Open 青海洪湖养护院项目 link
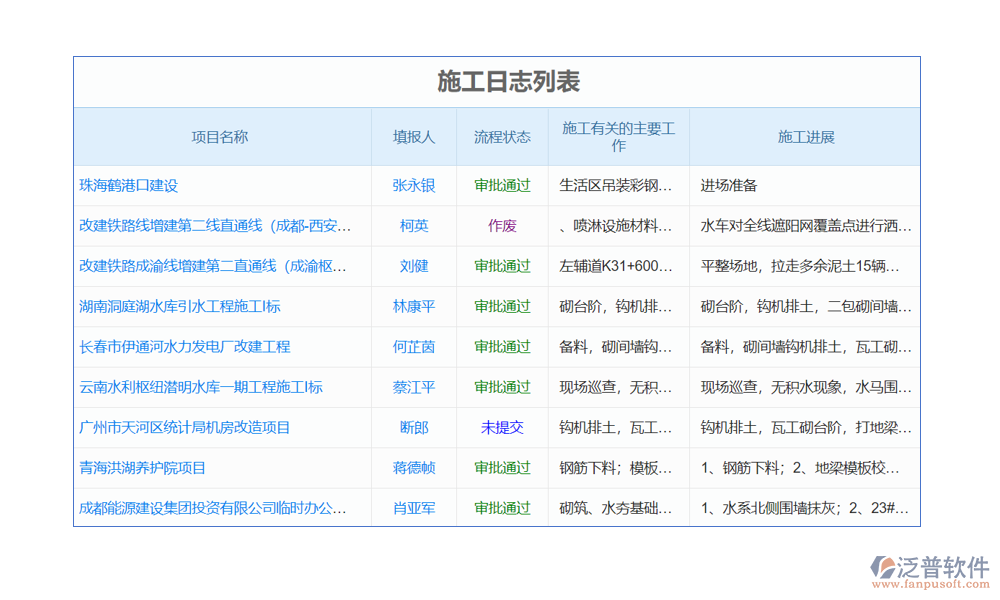 click(143, 467)
